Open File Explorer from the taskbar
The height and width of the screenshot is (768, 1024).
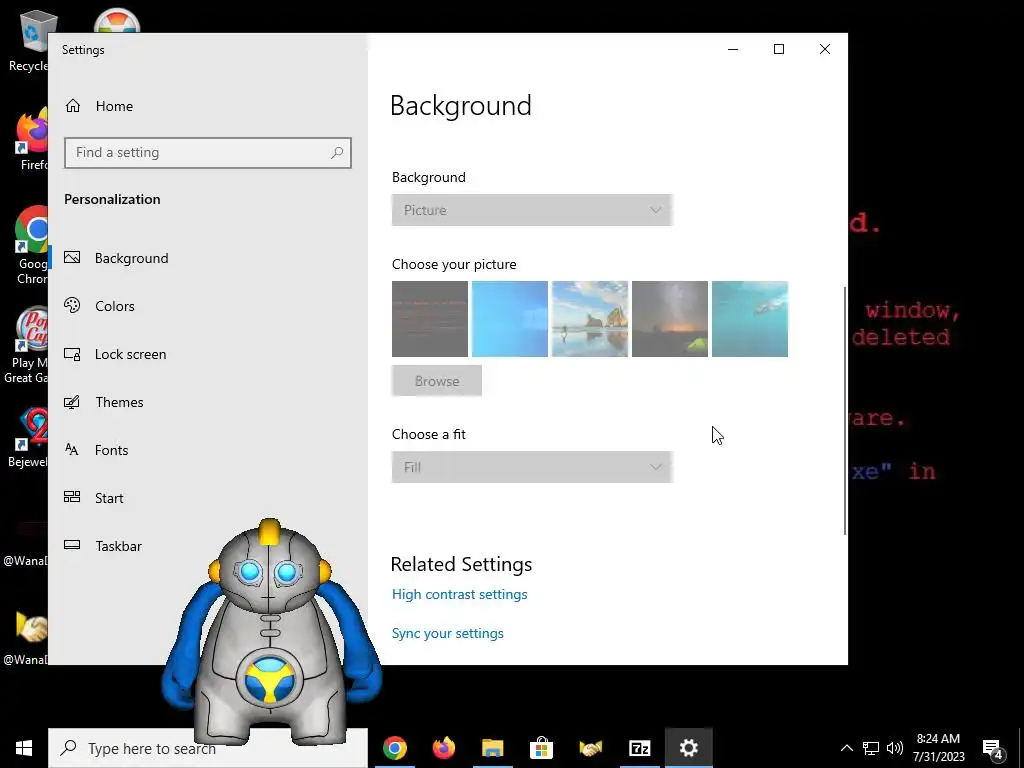tap(493, 748)
